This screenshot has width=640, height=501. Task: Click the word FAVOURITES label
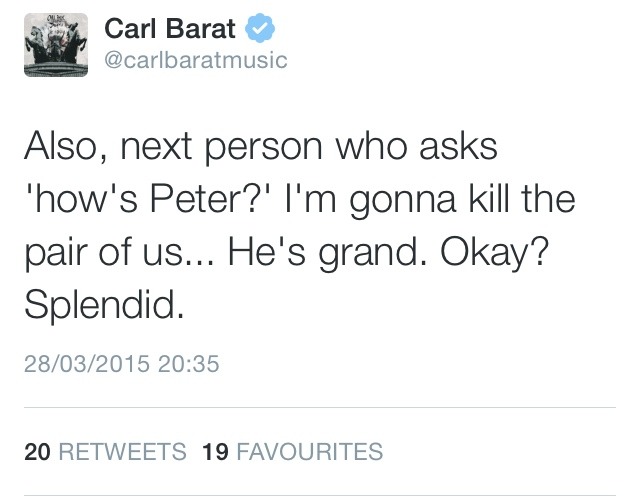[308, 452]
